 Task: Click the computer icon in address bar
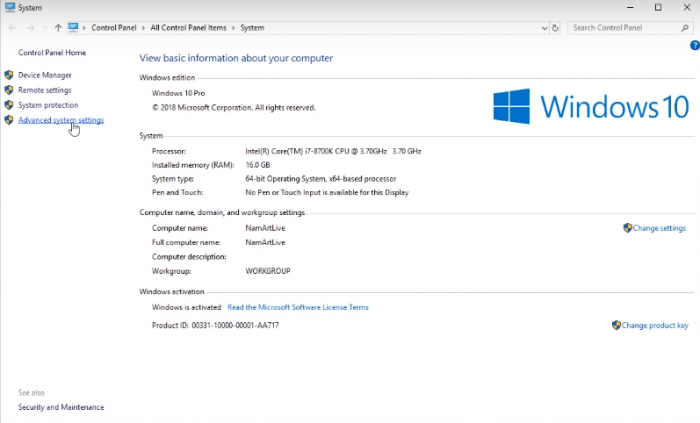73,27
